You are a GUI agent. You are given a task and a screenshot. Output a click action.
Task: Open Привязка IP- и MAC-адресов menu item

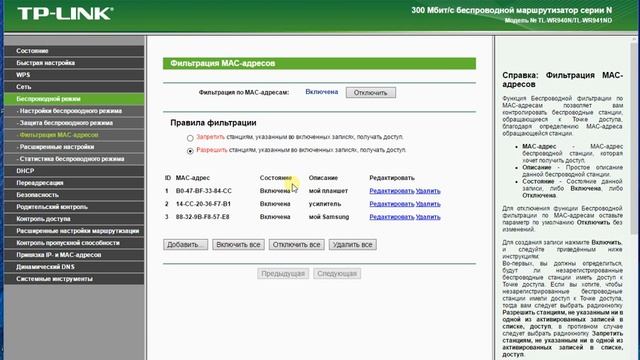pyautogui.click(x=74, y=255)
